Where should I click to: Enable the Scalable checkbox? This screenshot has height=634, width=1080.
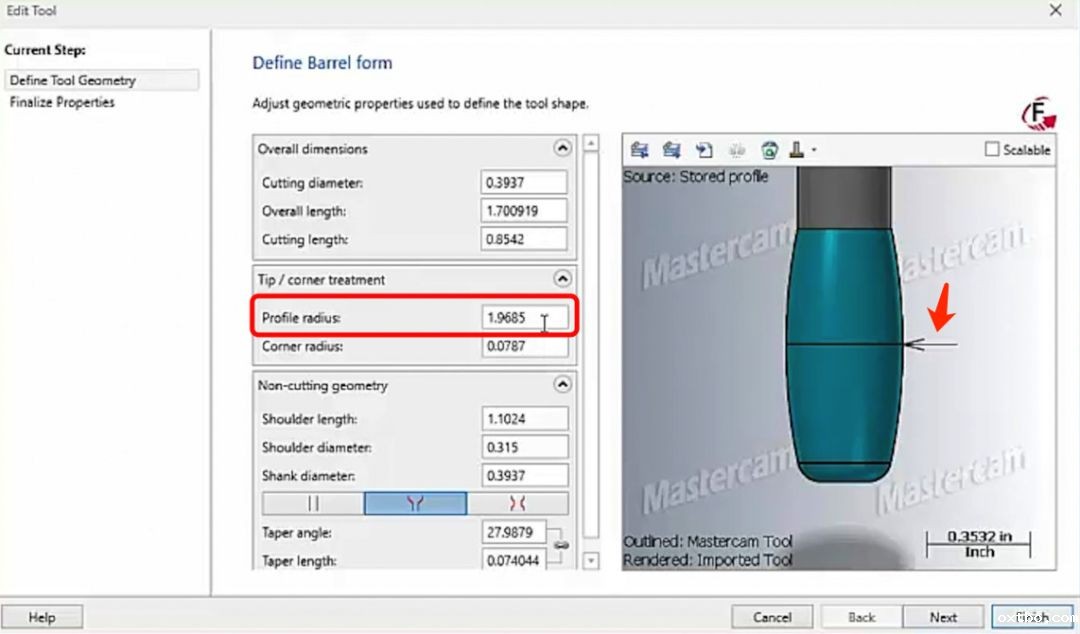pyautogui.click(x=992, y=149)
